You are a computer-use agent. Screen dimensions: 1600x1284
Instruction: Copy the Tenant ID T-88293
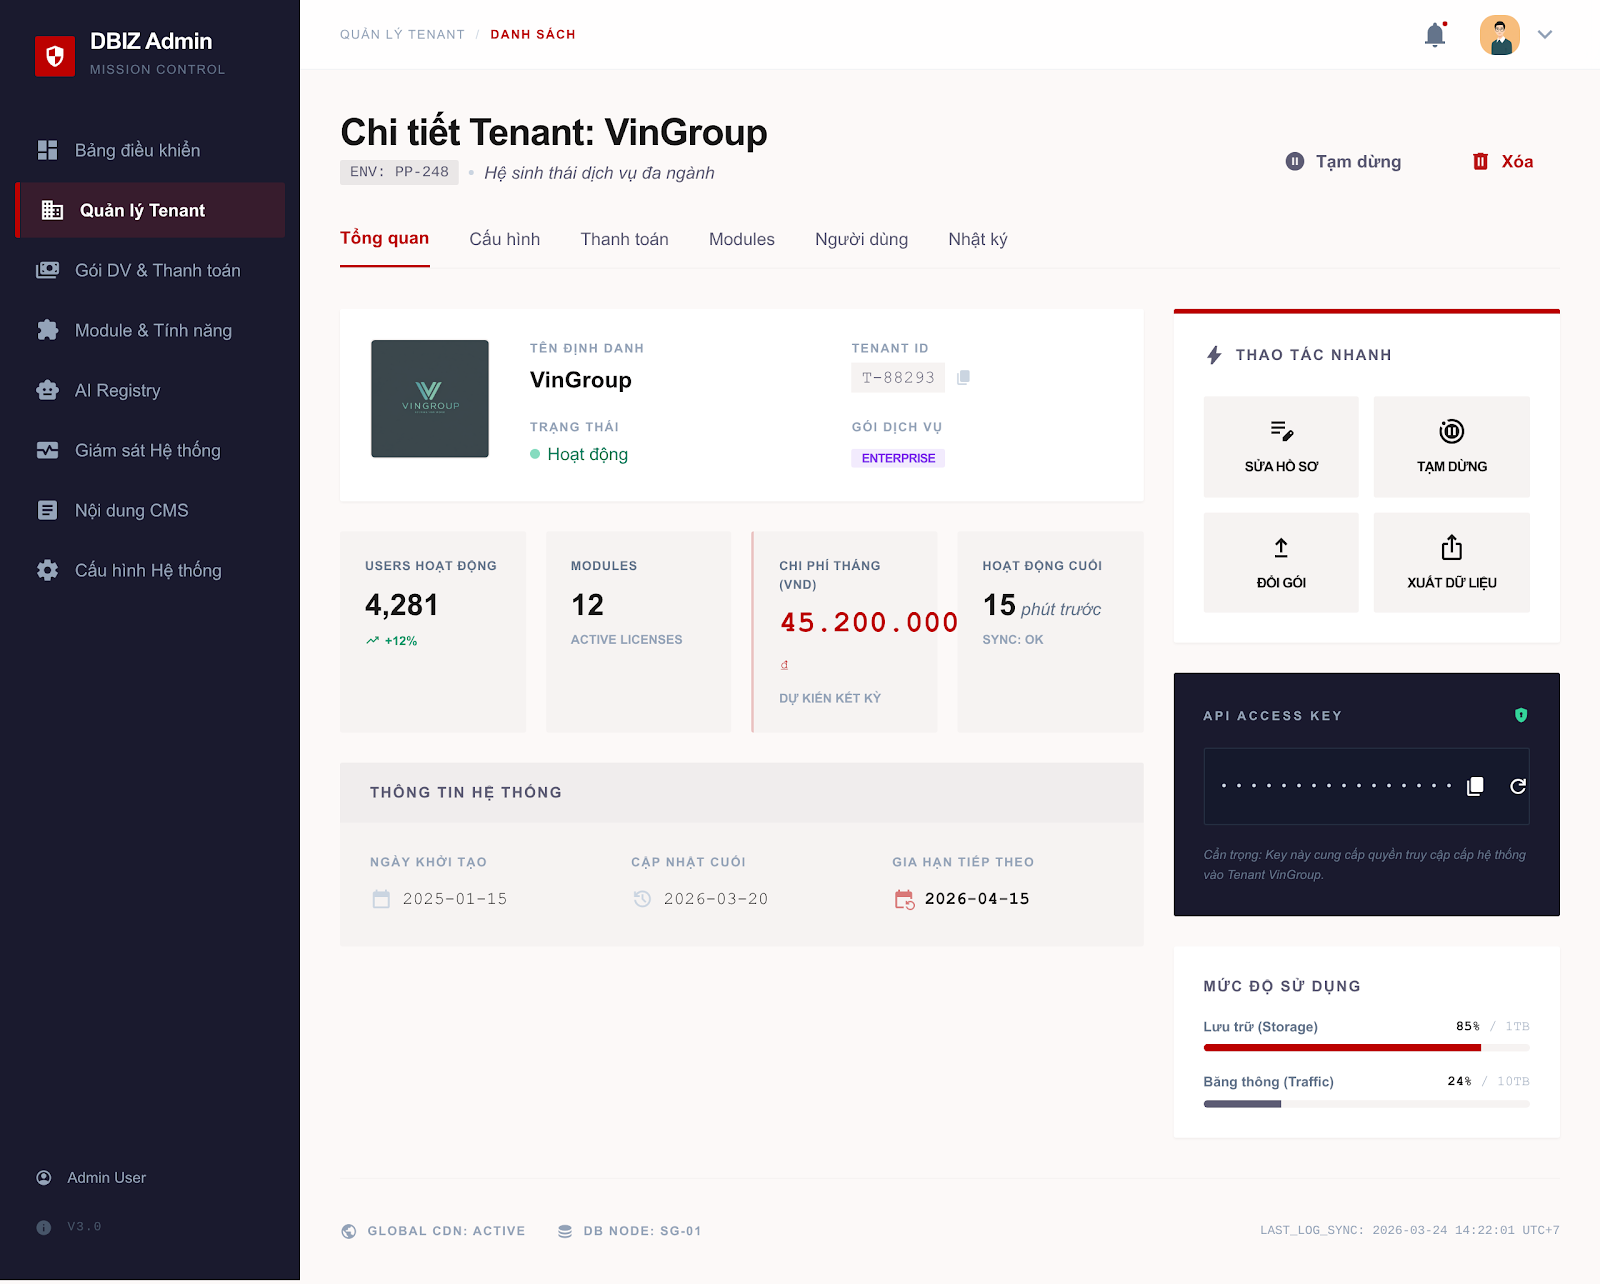click(x=963, y=378)
